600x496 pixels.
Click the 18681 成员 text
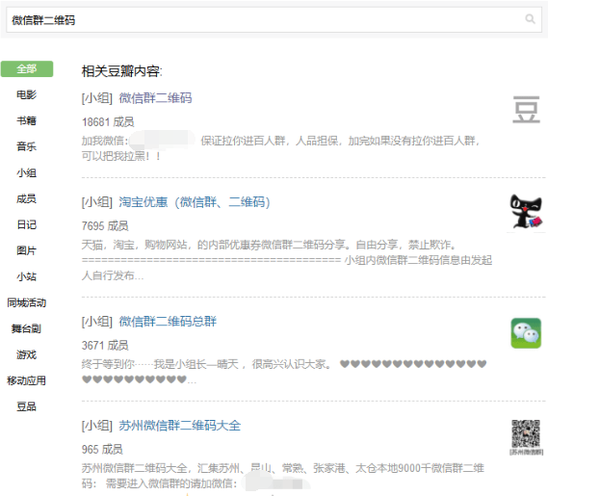pos(108,122)
